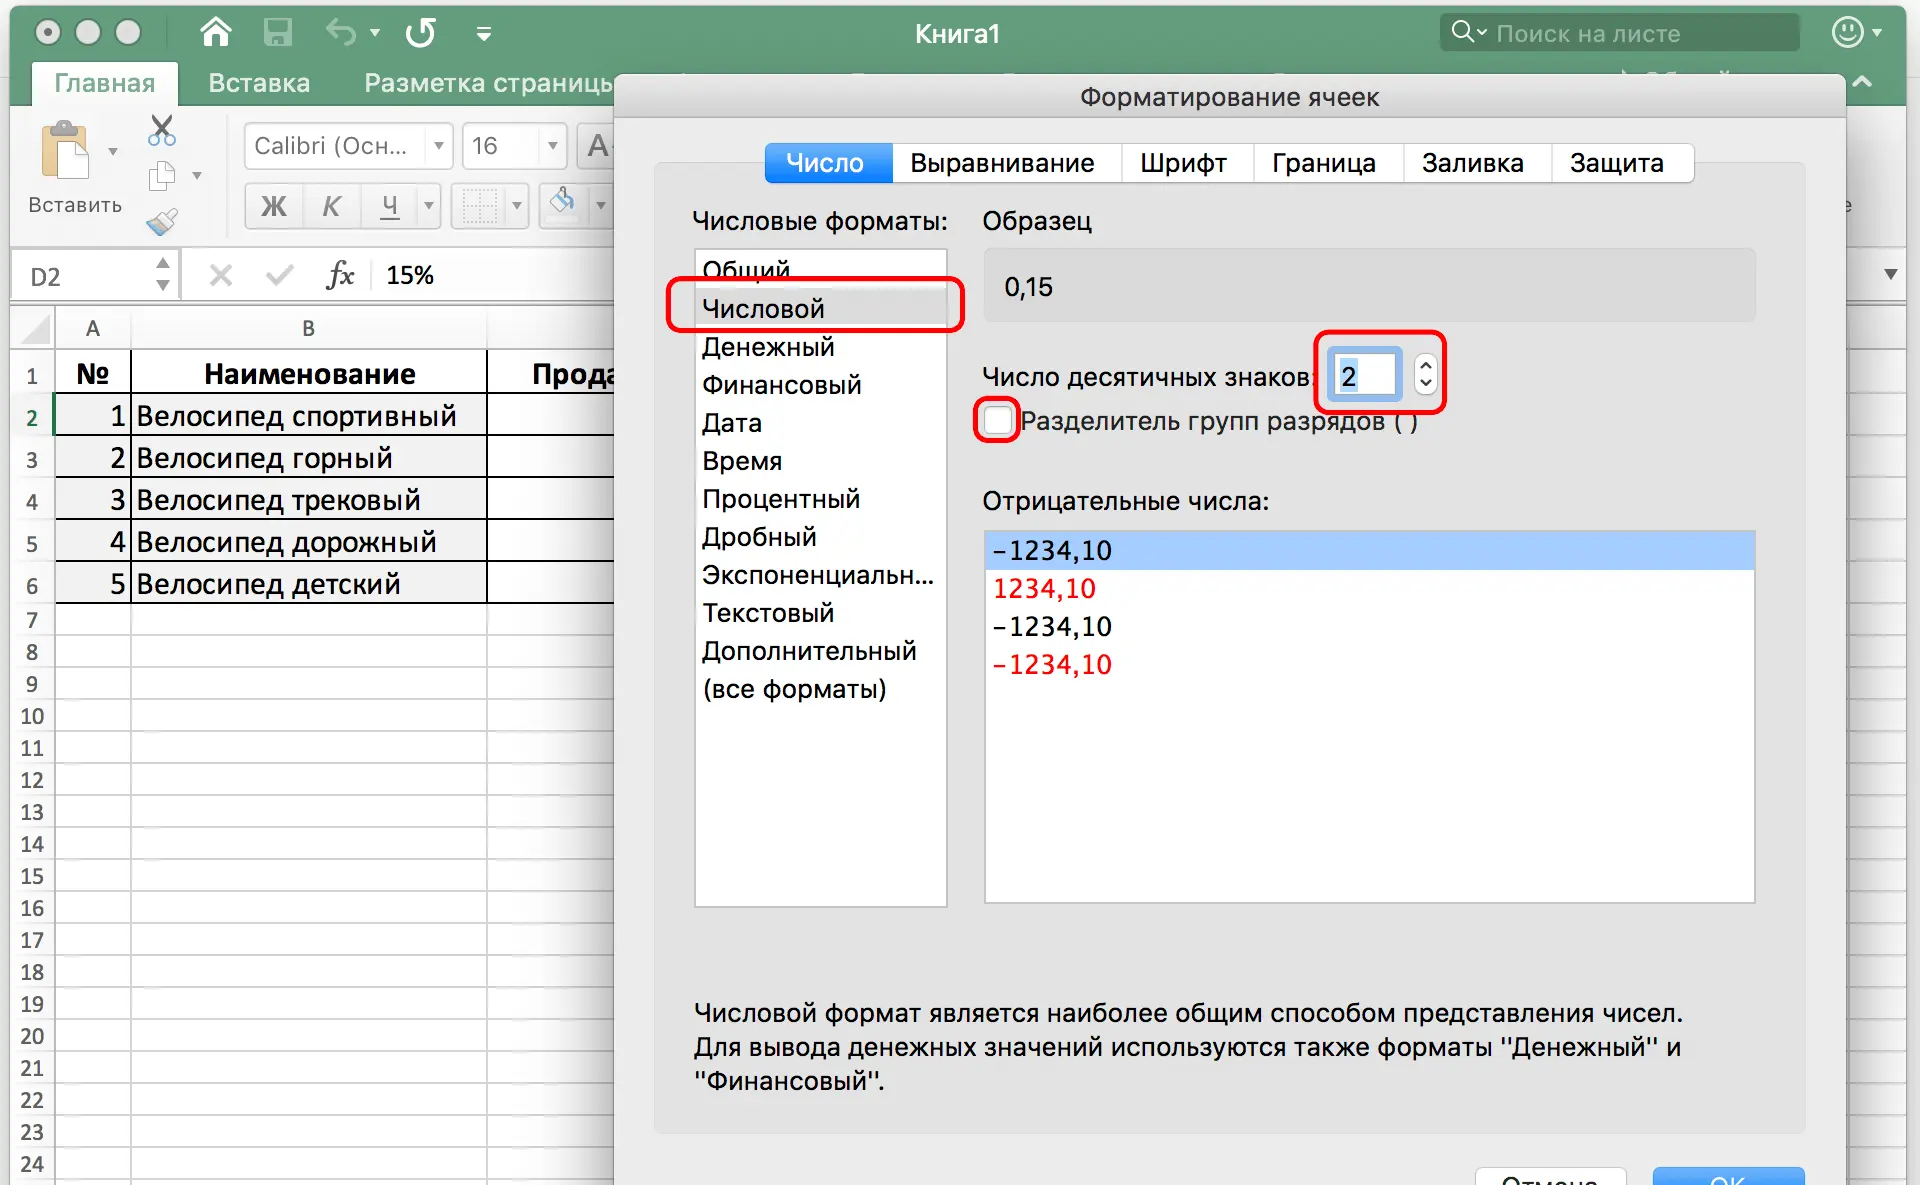Screen dimensions: 1920x1185
Task: Click the select-all corner triangle of sheet
Action: [x=35, y=329]
